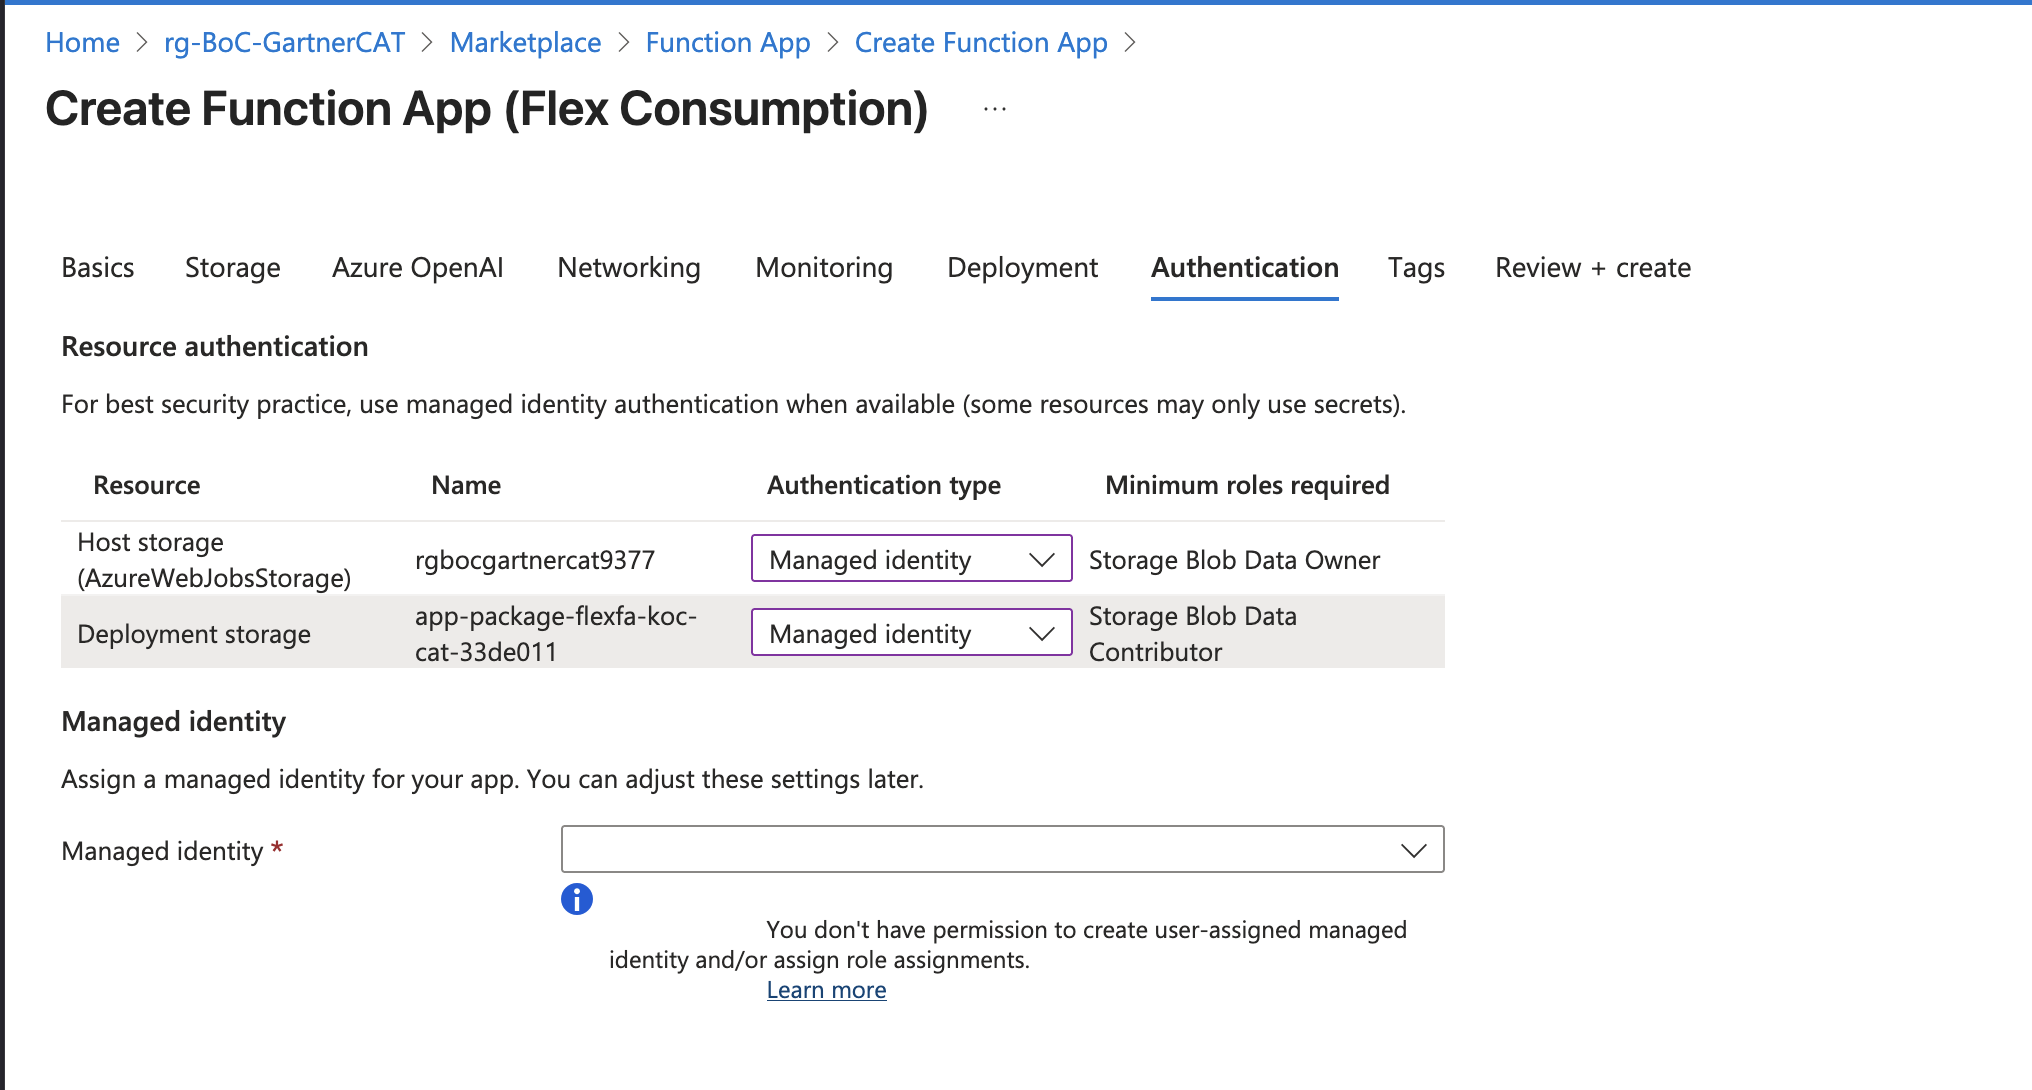Go to Review + create tab
The width and height of the screenshot is (2032, 1090).
1592,268
